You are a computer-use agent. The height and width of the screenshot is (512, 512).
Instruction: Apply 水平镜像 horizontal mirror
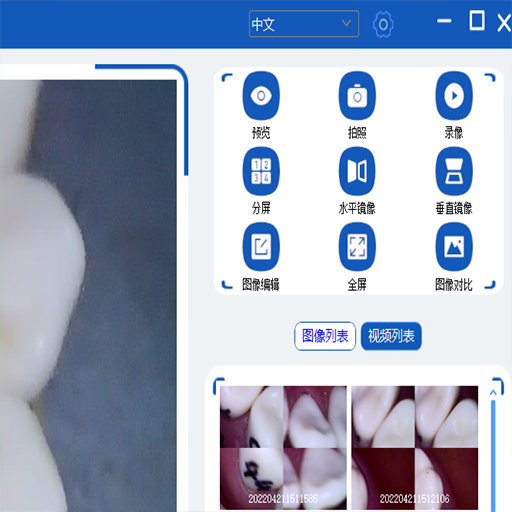click(357, 171)
